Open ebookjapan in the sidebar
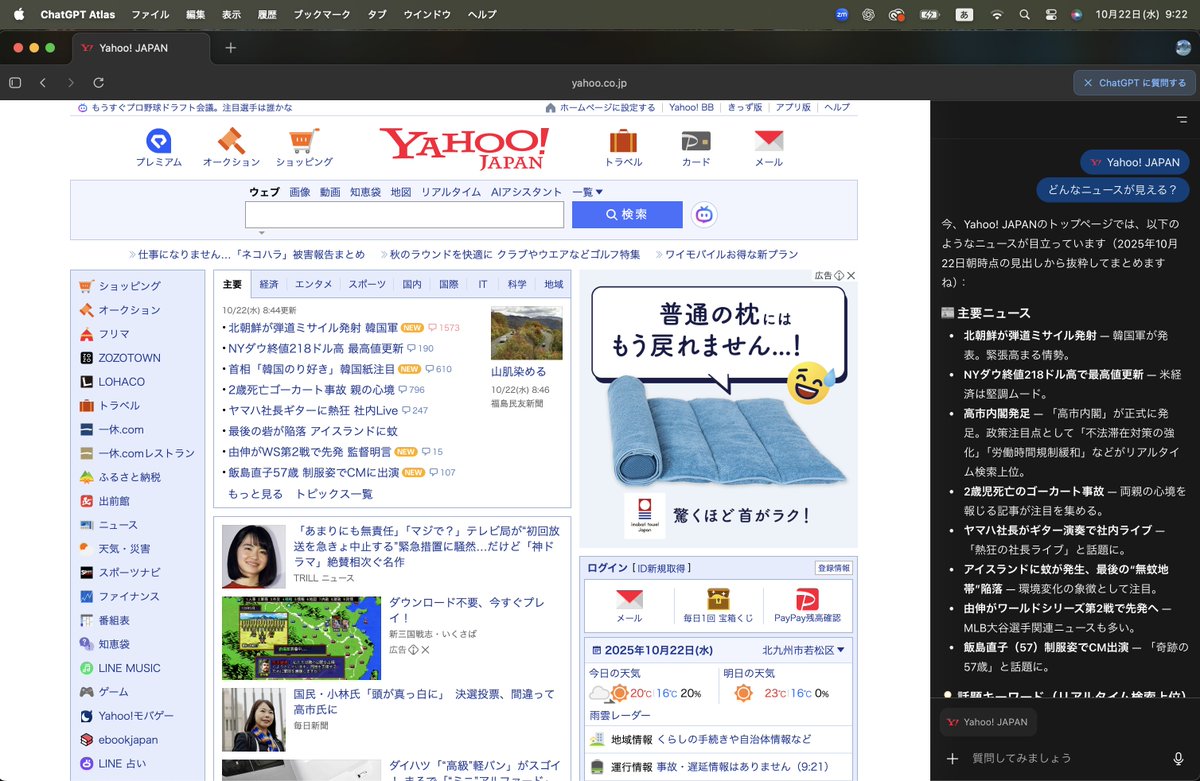 (128, 740)
